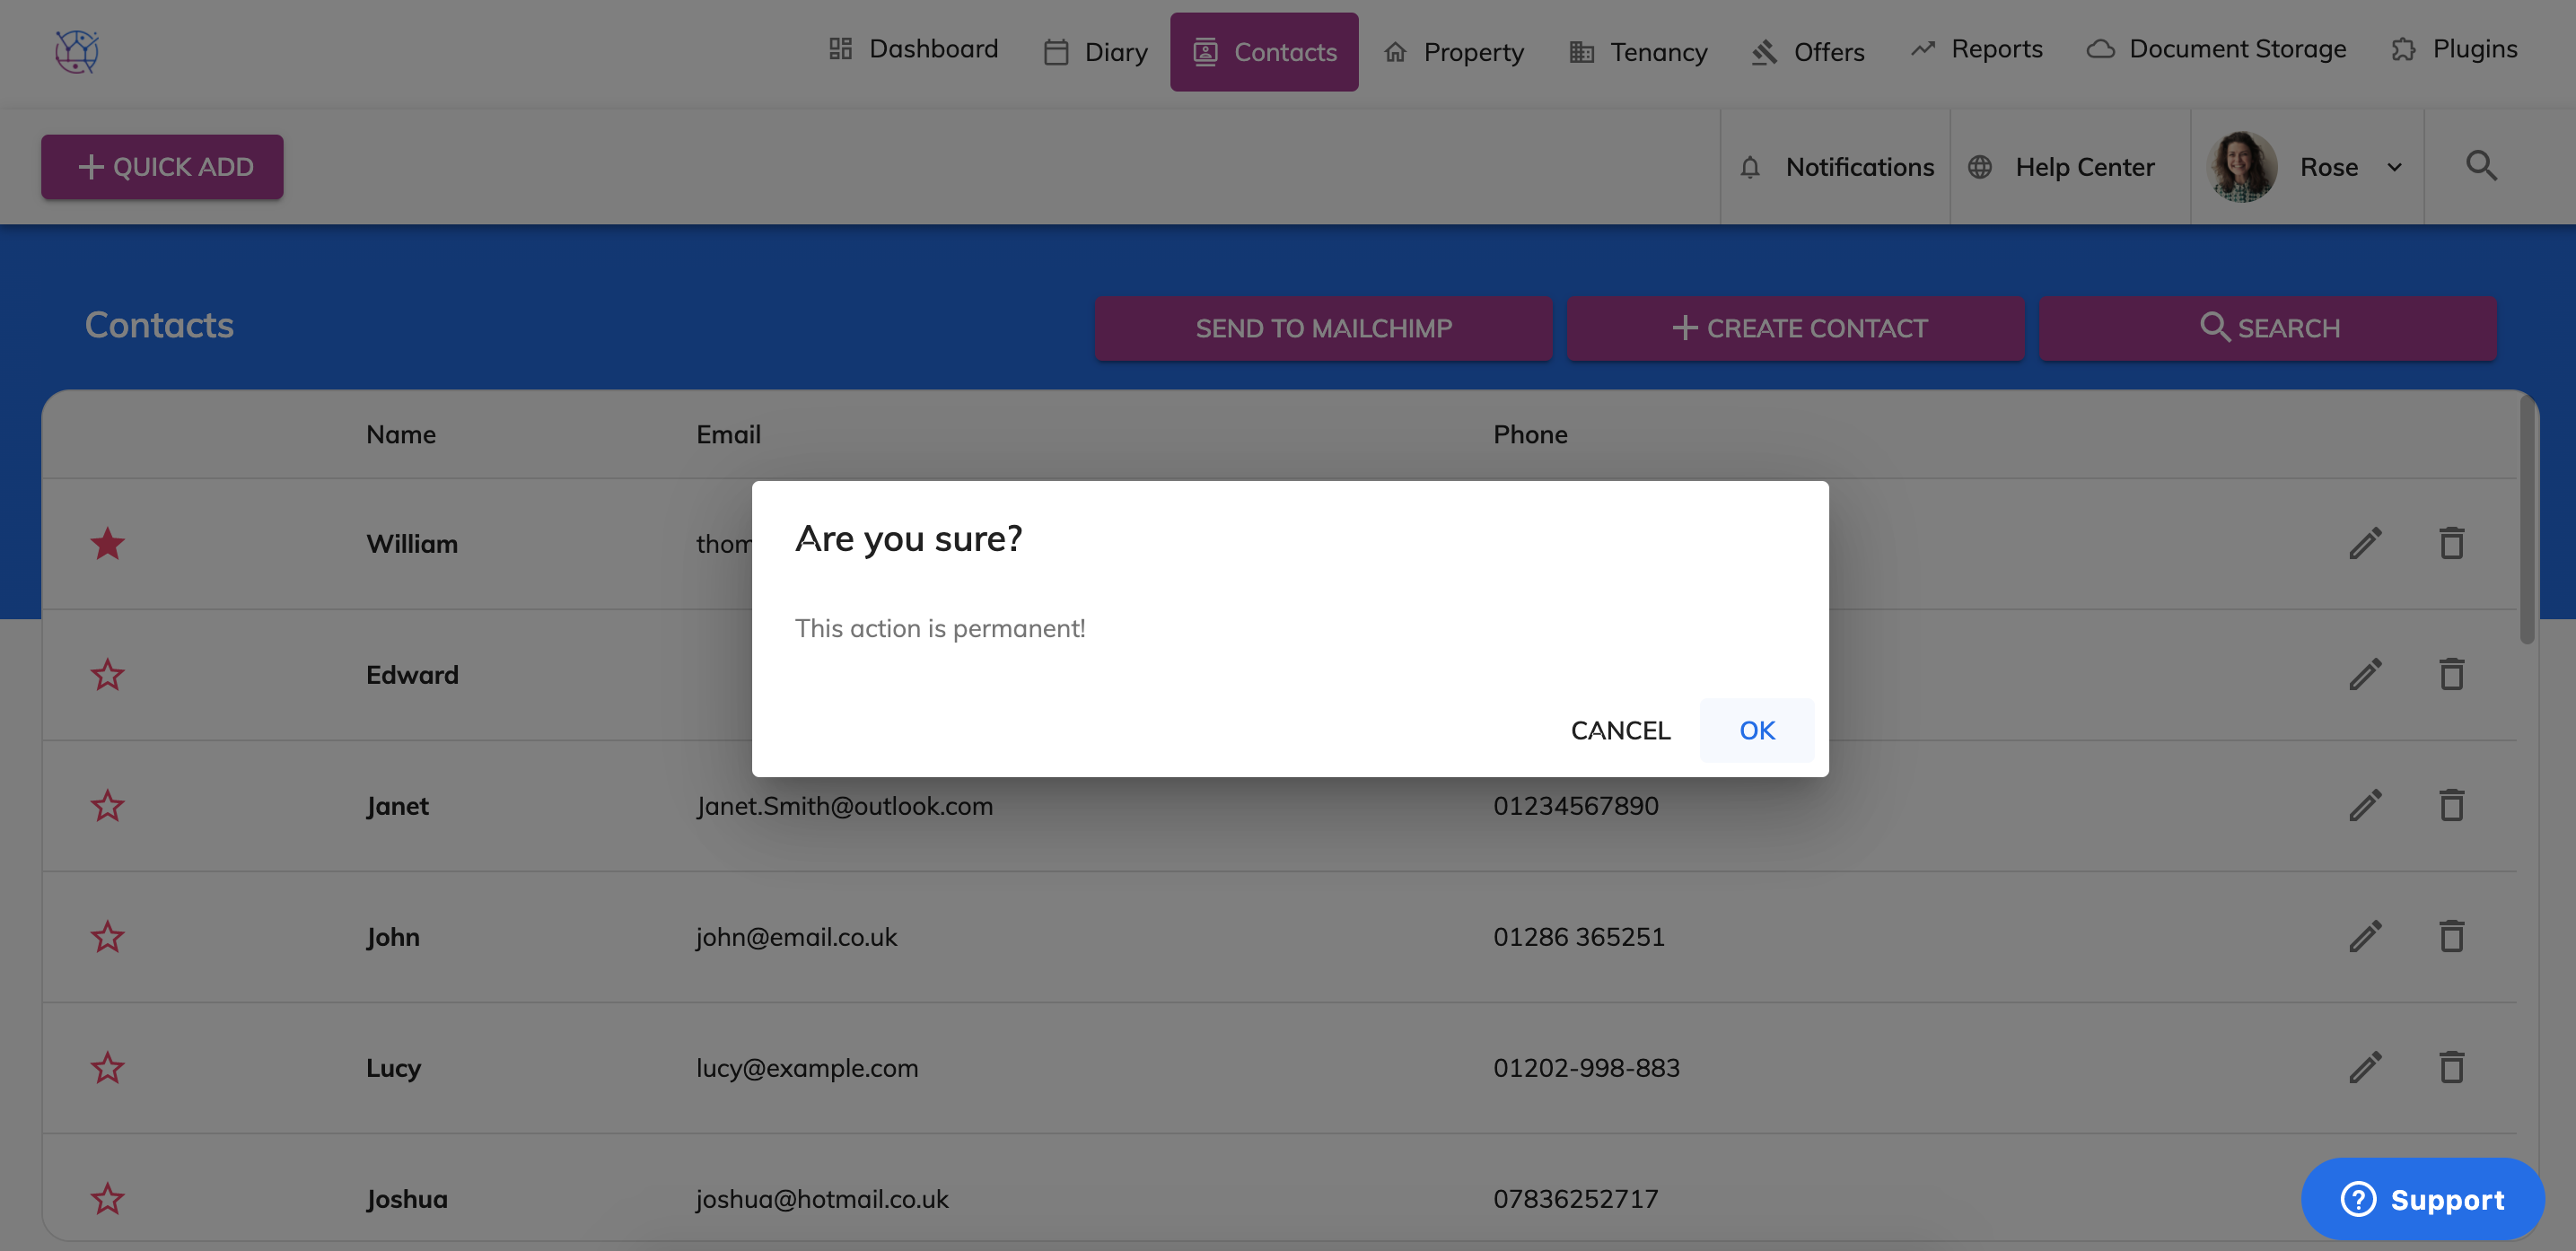
Task: Toggle favorite star for Lucy
Action: coord(107,1067)
